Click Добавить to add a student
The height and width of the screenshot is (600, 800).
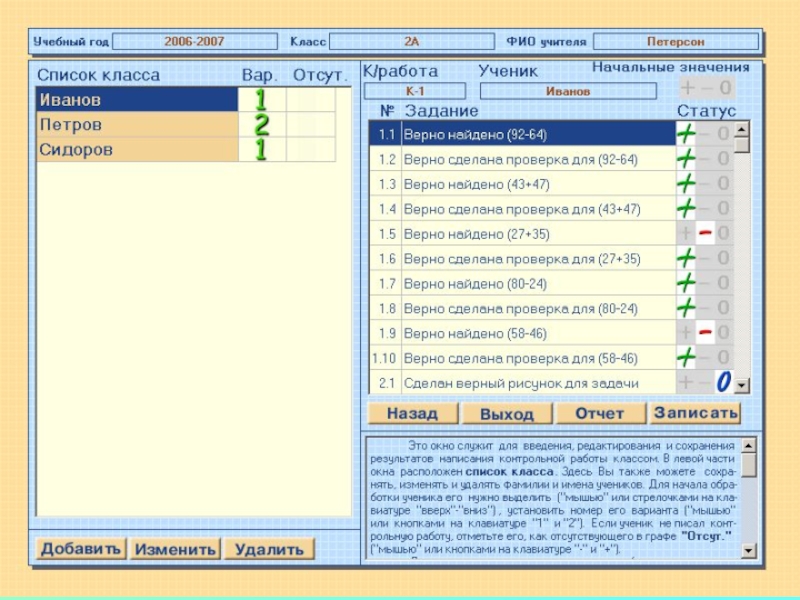click(81, 549)
